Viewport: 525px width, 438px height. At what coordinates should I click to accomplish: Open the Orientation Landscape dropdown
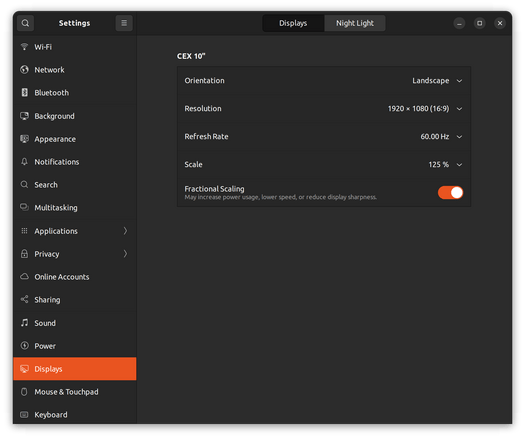pos(437,81)
